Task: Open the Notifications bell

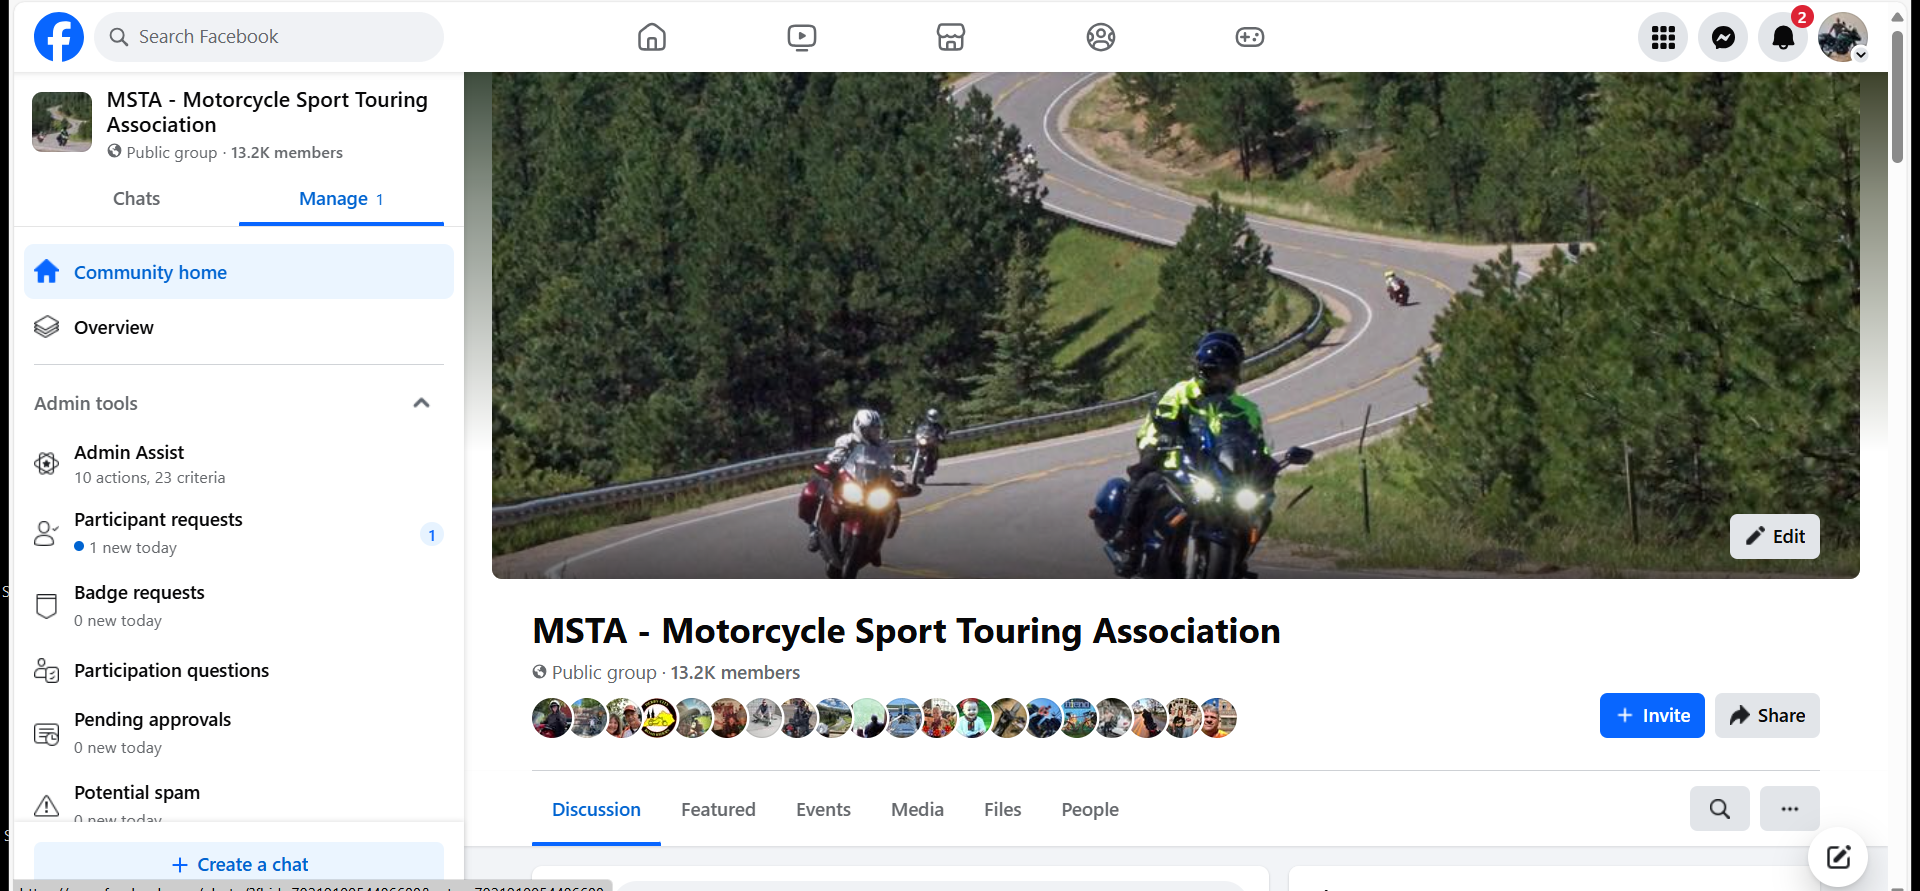Action: [x=1783, y=37]
